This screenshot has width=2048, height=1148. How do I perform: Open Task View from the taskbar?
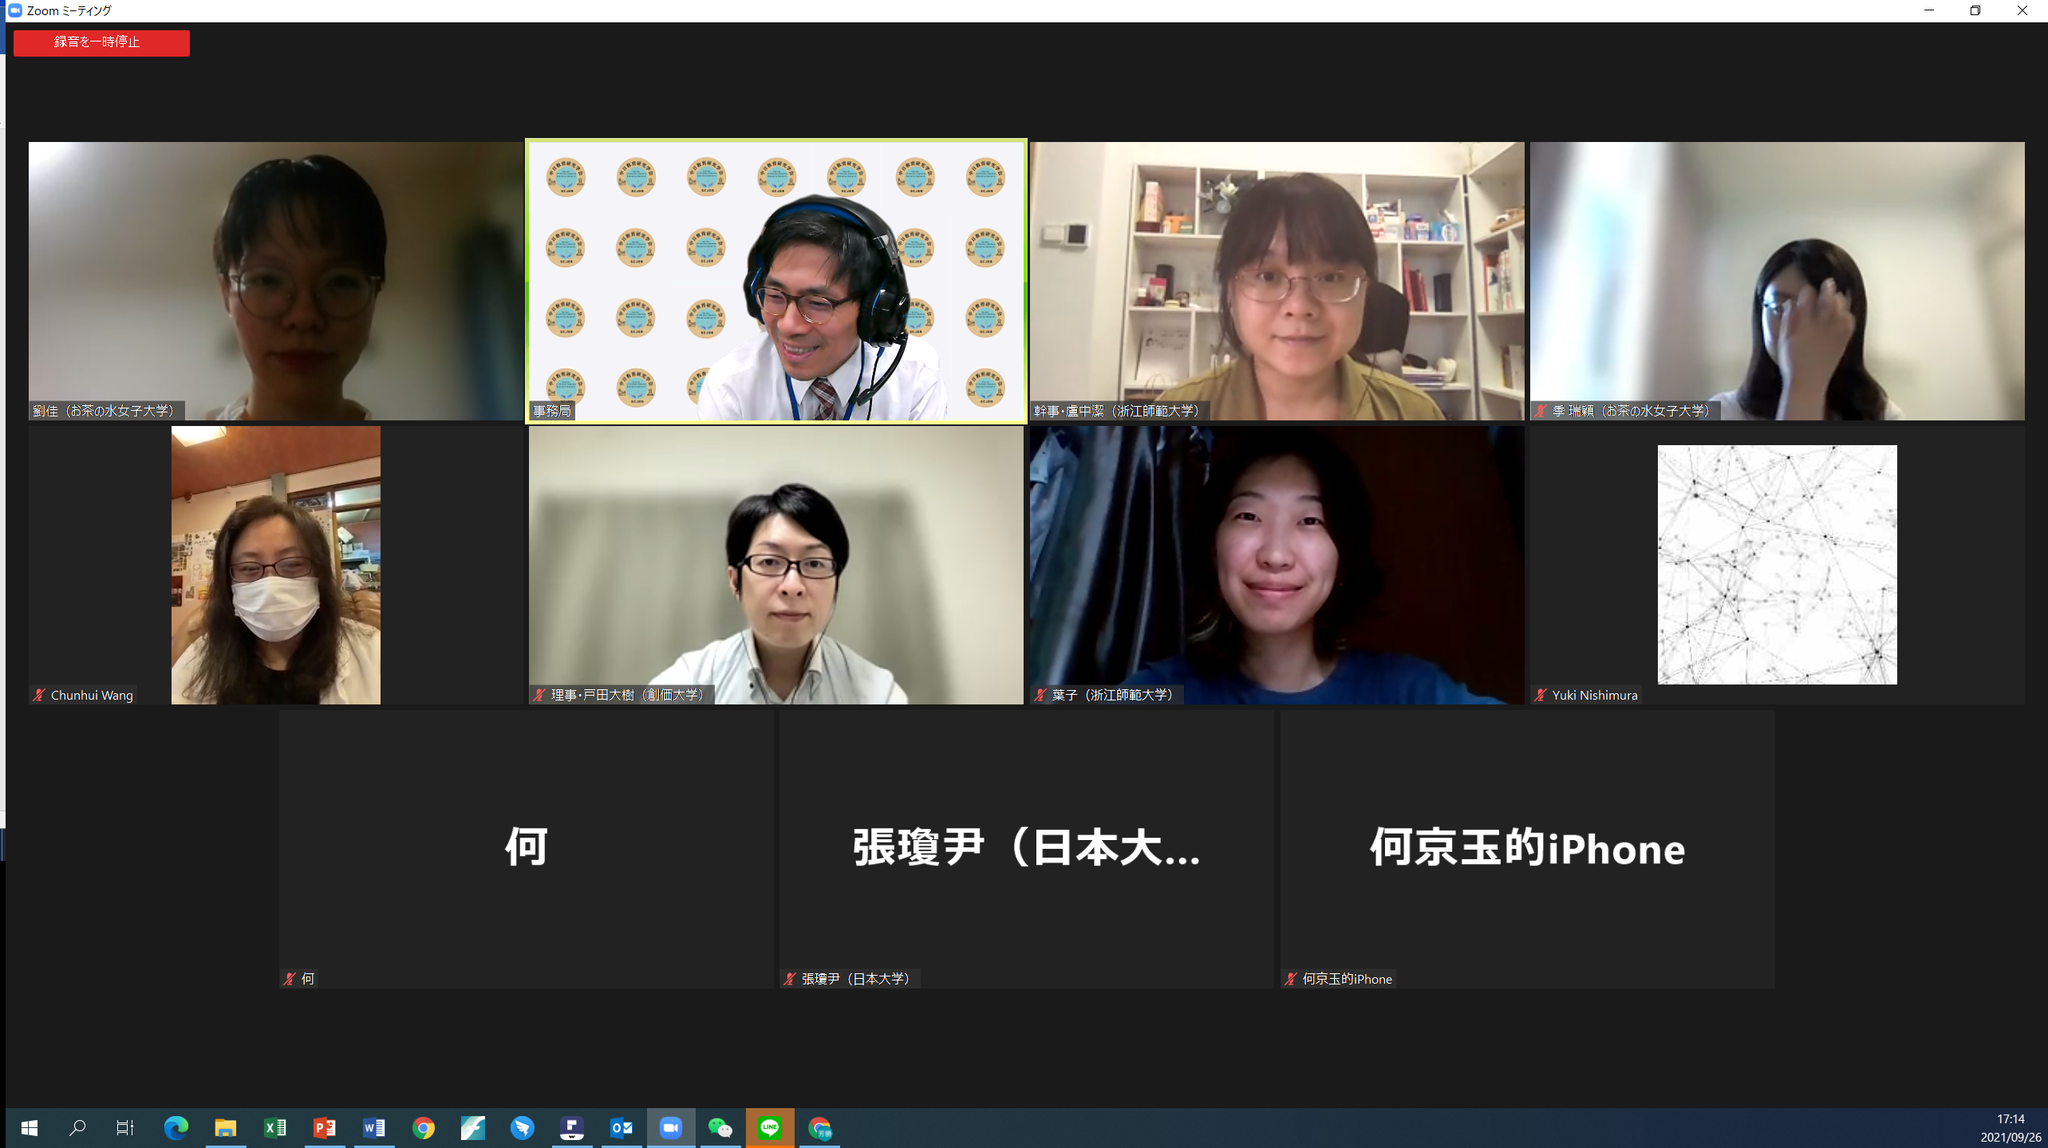click(125, 1128)
